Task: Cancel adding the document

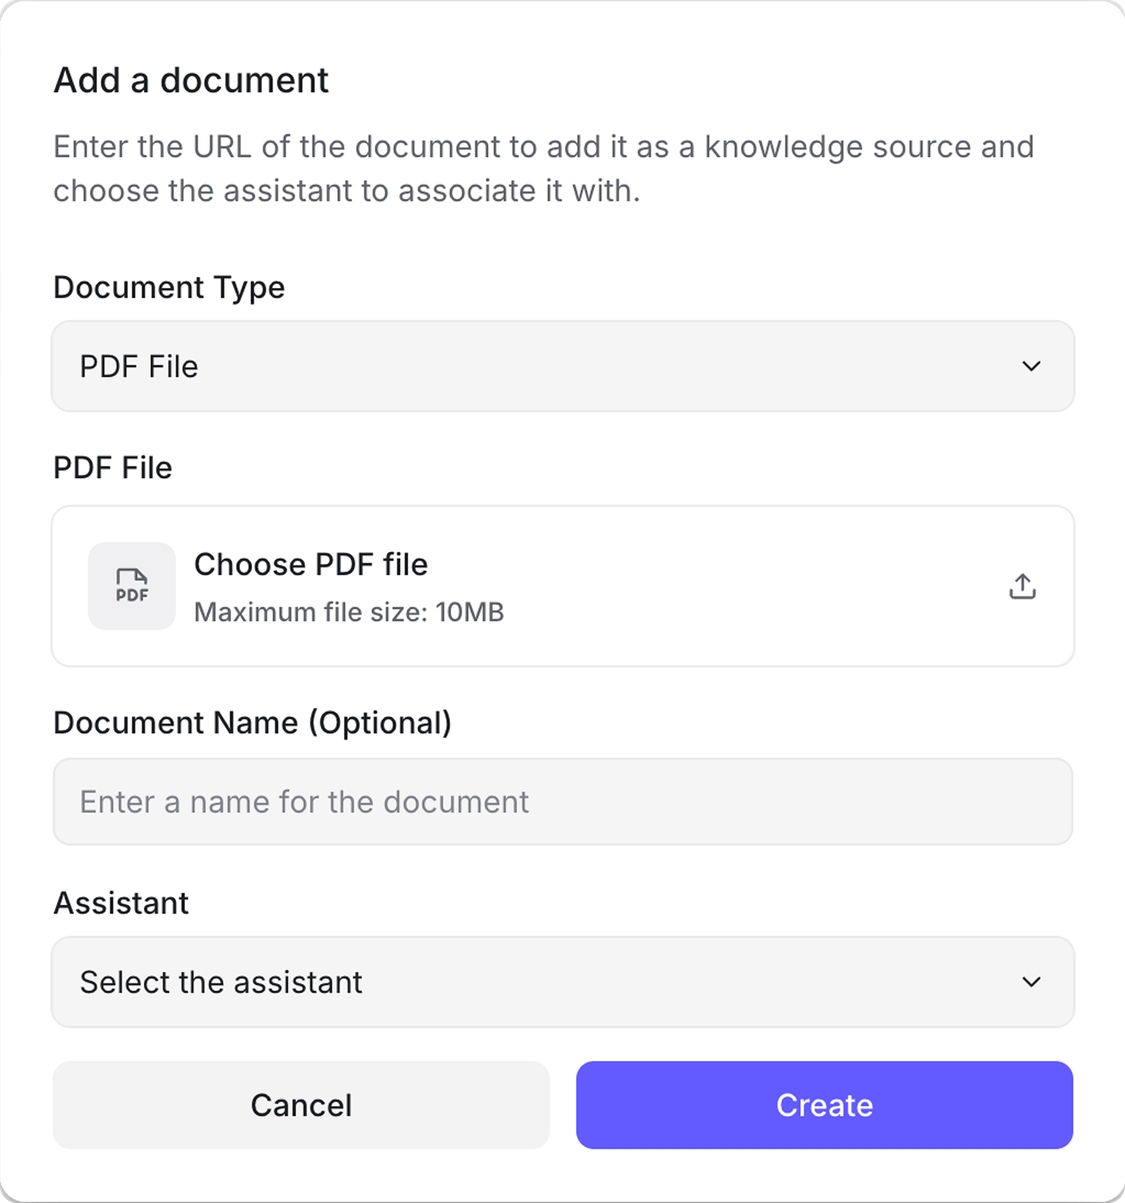Action: 301,1105
